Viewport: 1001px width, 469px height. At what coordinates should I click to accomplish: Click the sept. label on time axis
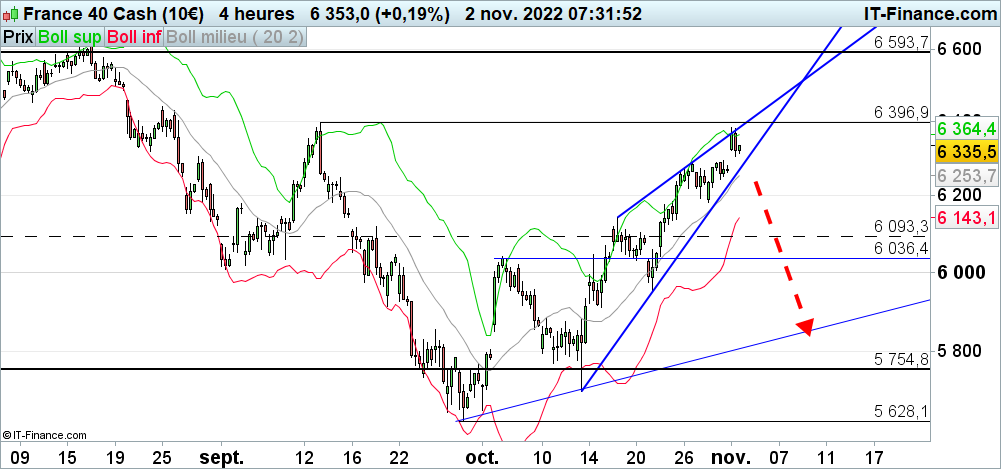tap(221, 457)
